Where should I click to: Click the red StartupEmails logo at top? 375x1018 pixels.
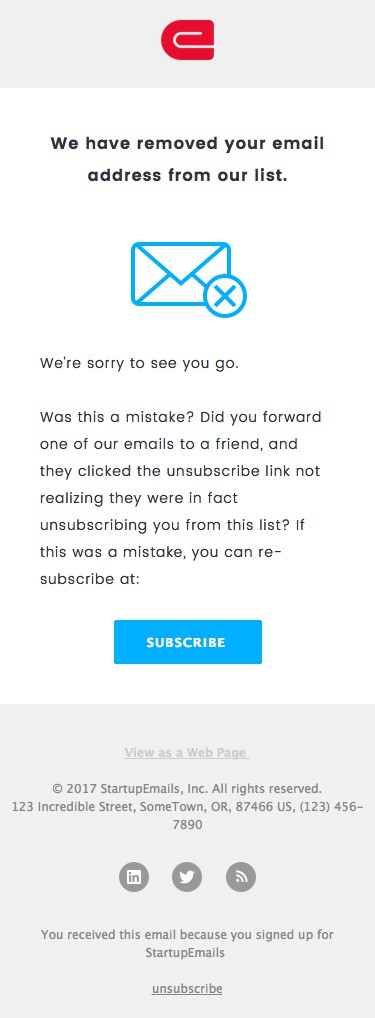point(188,40)
